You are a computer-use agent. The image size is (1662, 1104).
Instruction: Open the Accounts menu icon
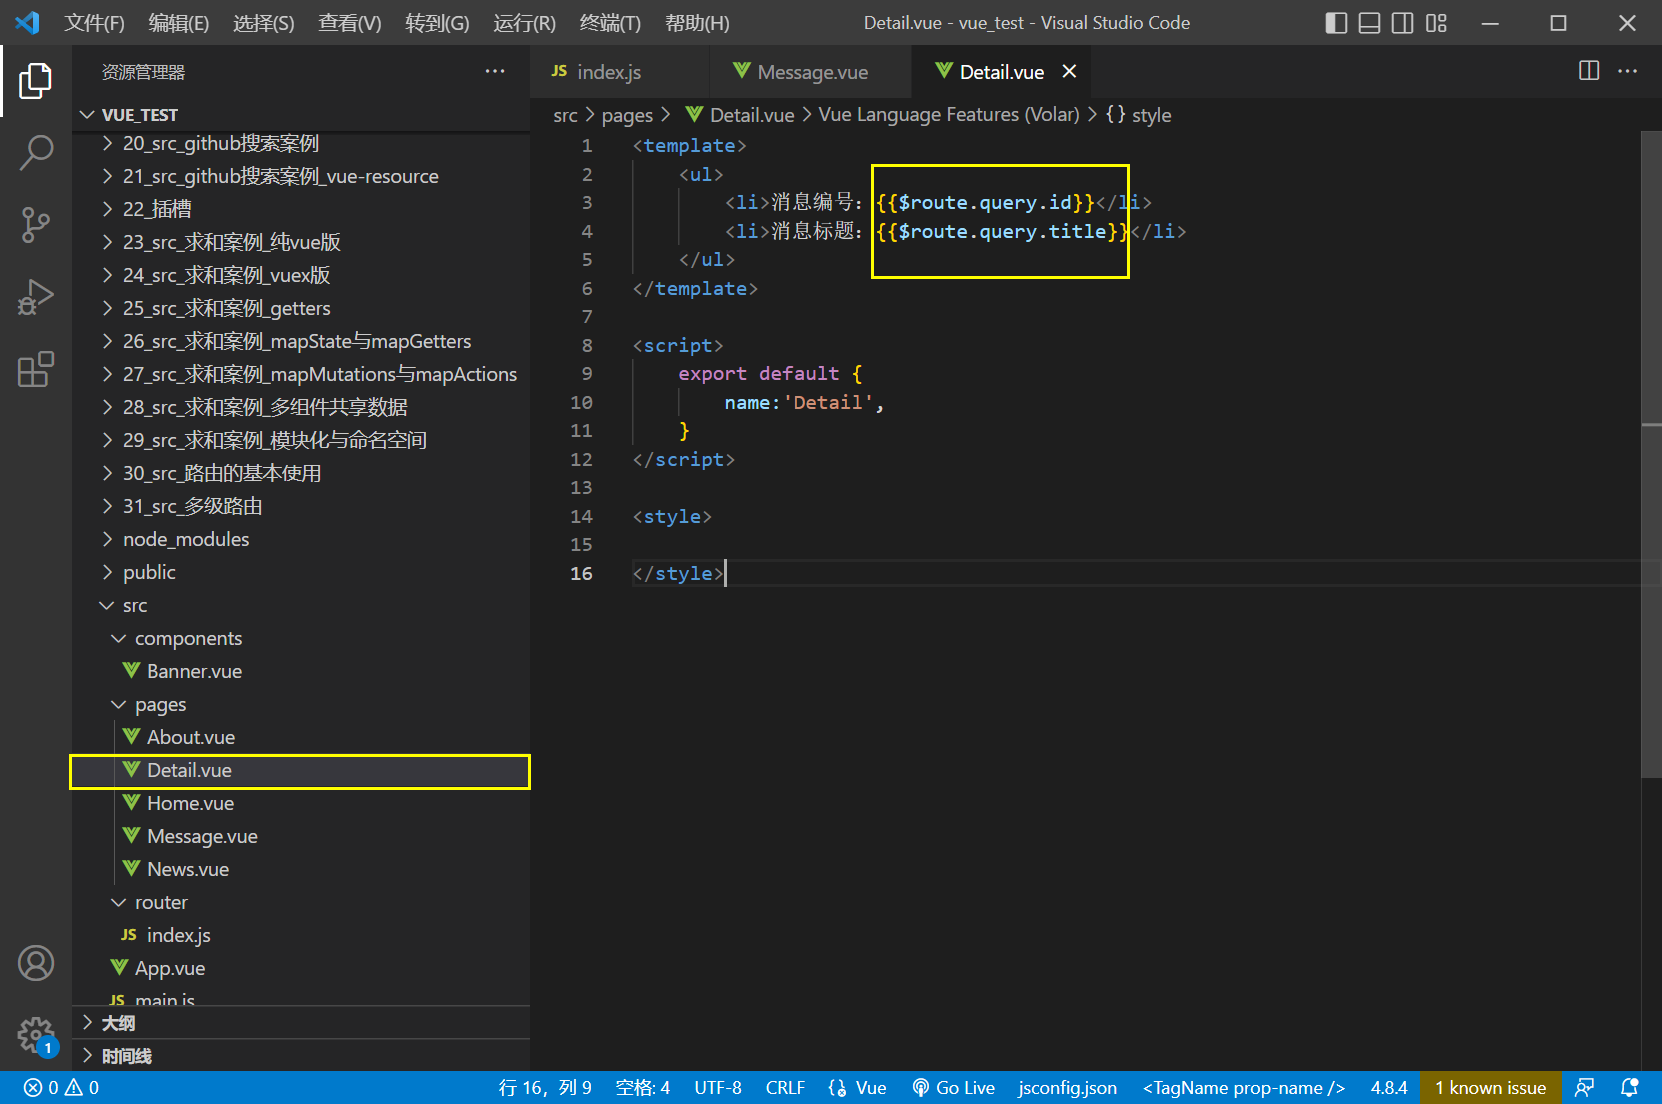[36, 963]
